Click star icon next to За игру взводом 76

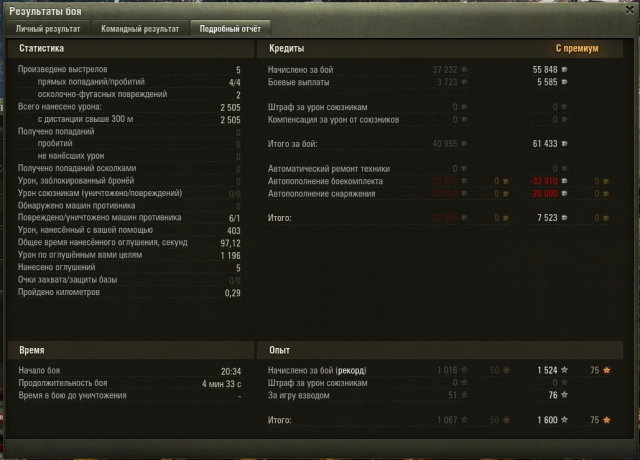(564, 395)
